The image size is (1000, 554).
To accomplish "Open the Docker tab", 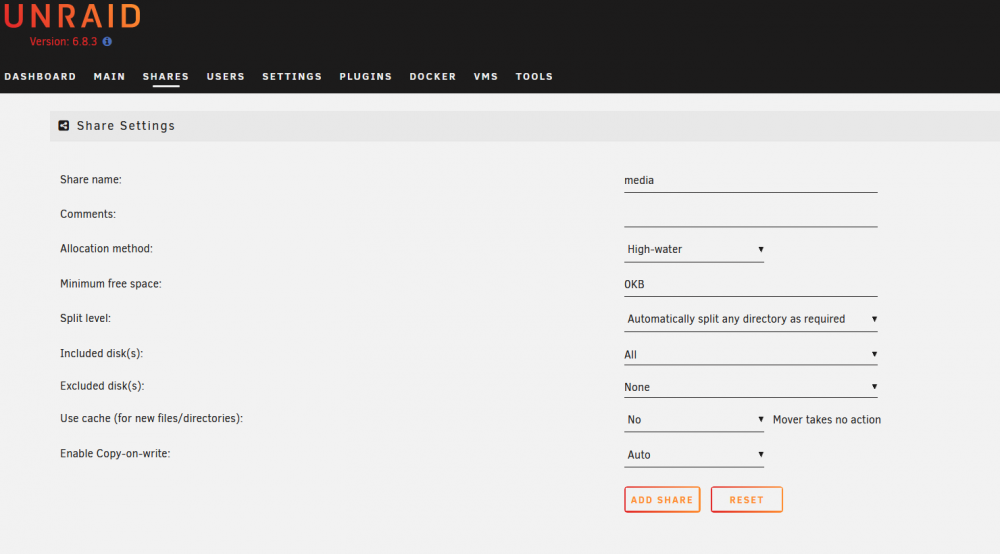I will point(433,77).
